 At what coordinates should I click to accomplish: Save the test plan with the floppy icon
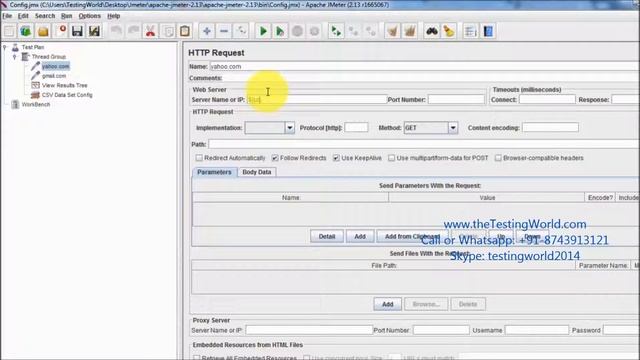pyautogui.click(x=77, y=31)
